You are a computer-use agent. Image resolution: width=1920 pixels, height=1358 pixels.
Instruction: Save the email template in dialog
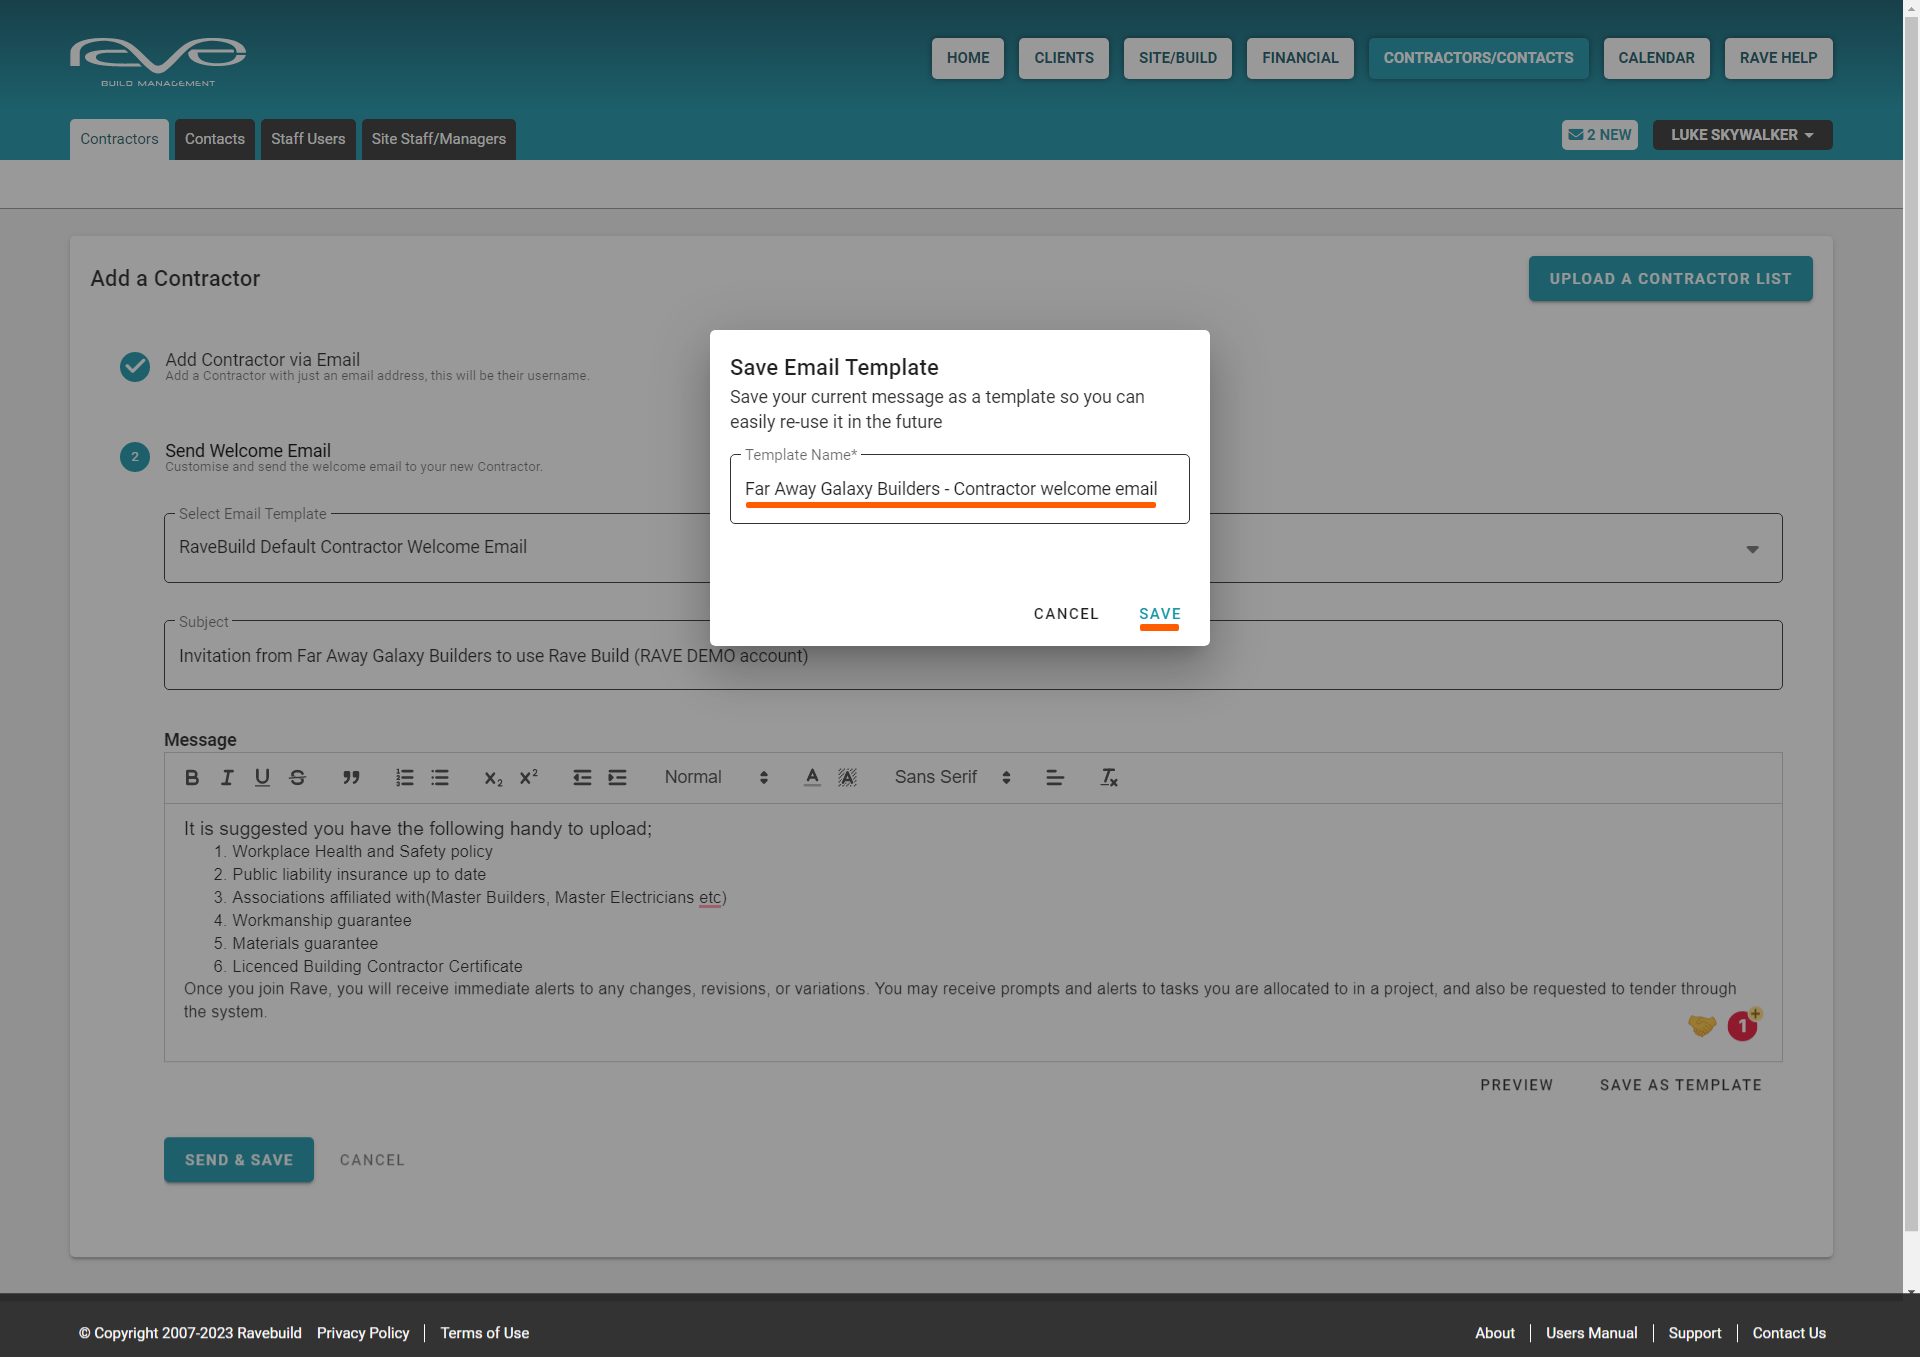pyautogui.click(x=1160, y=614)
